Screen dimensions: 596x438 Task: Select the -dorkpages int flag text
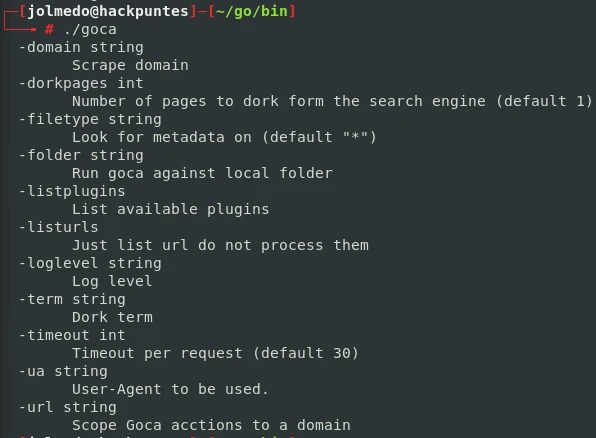click(x=81, y=83)
